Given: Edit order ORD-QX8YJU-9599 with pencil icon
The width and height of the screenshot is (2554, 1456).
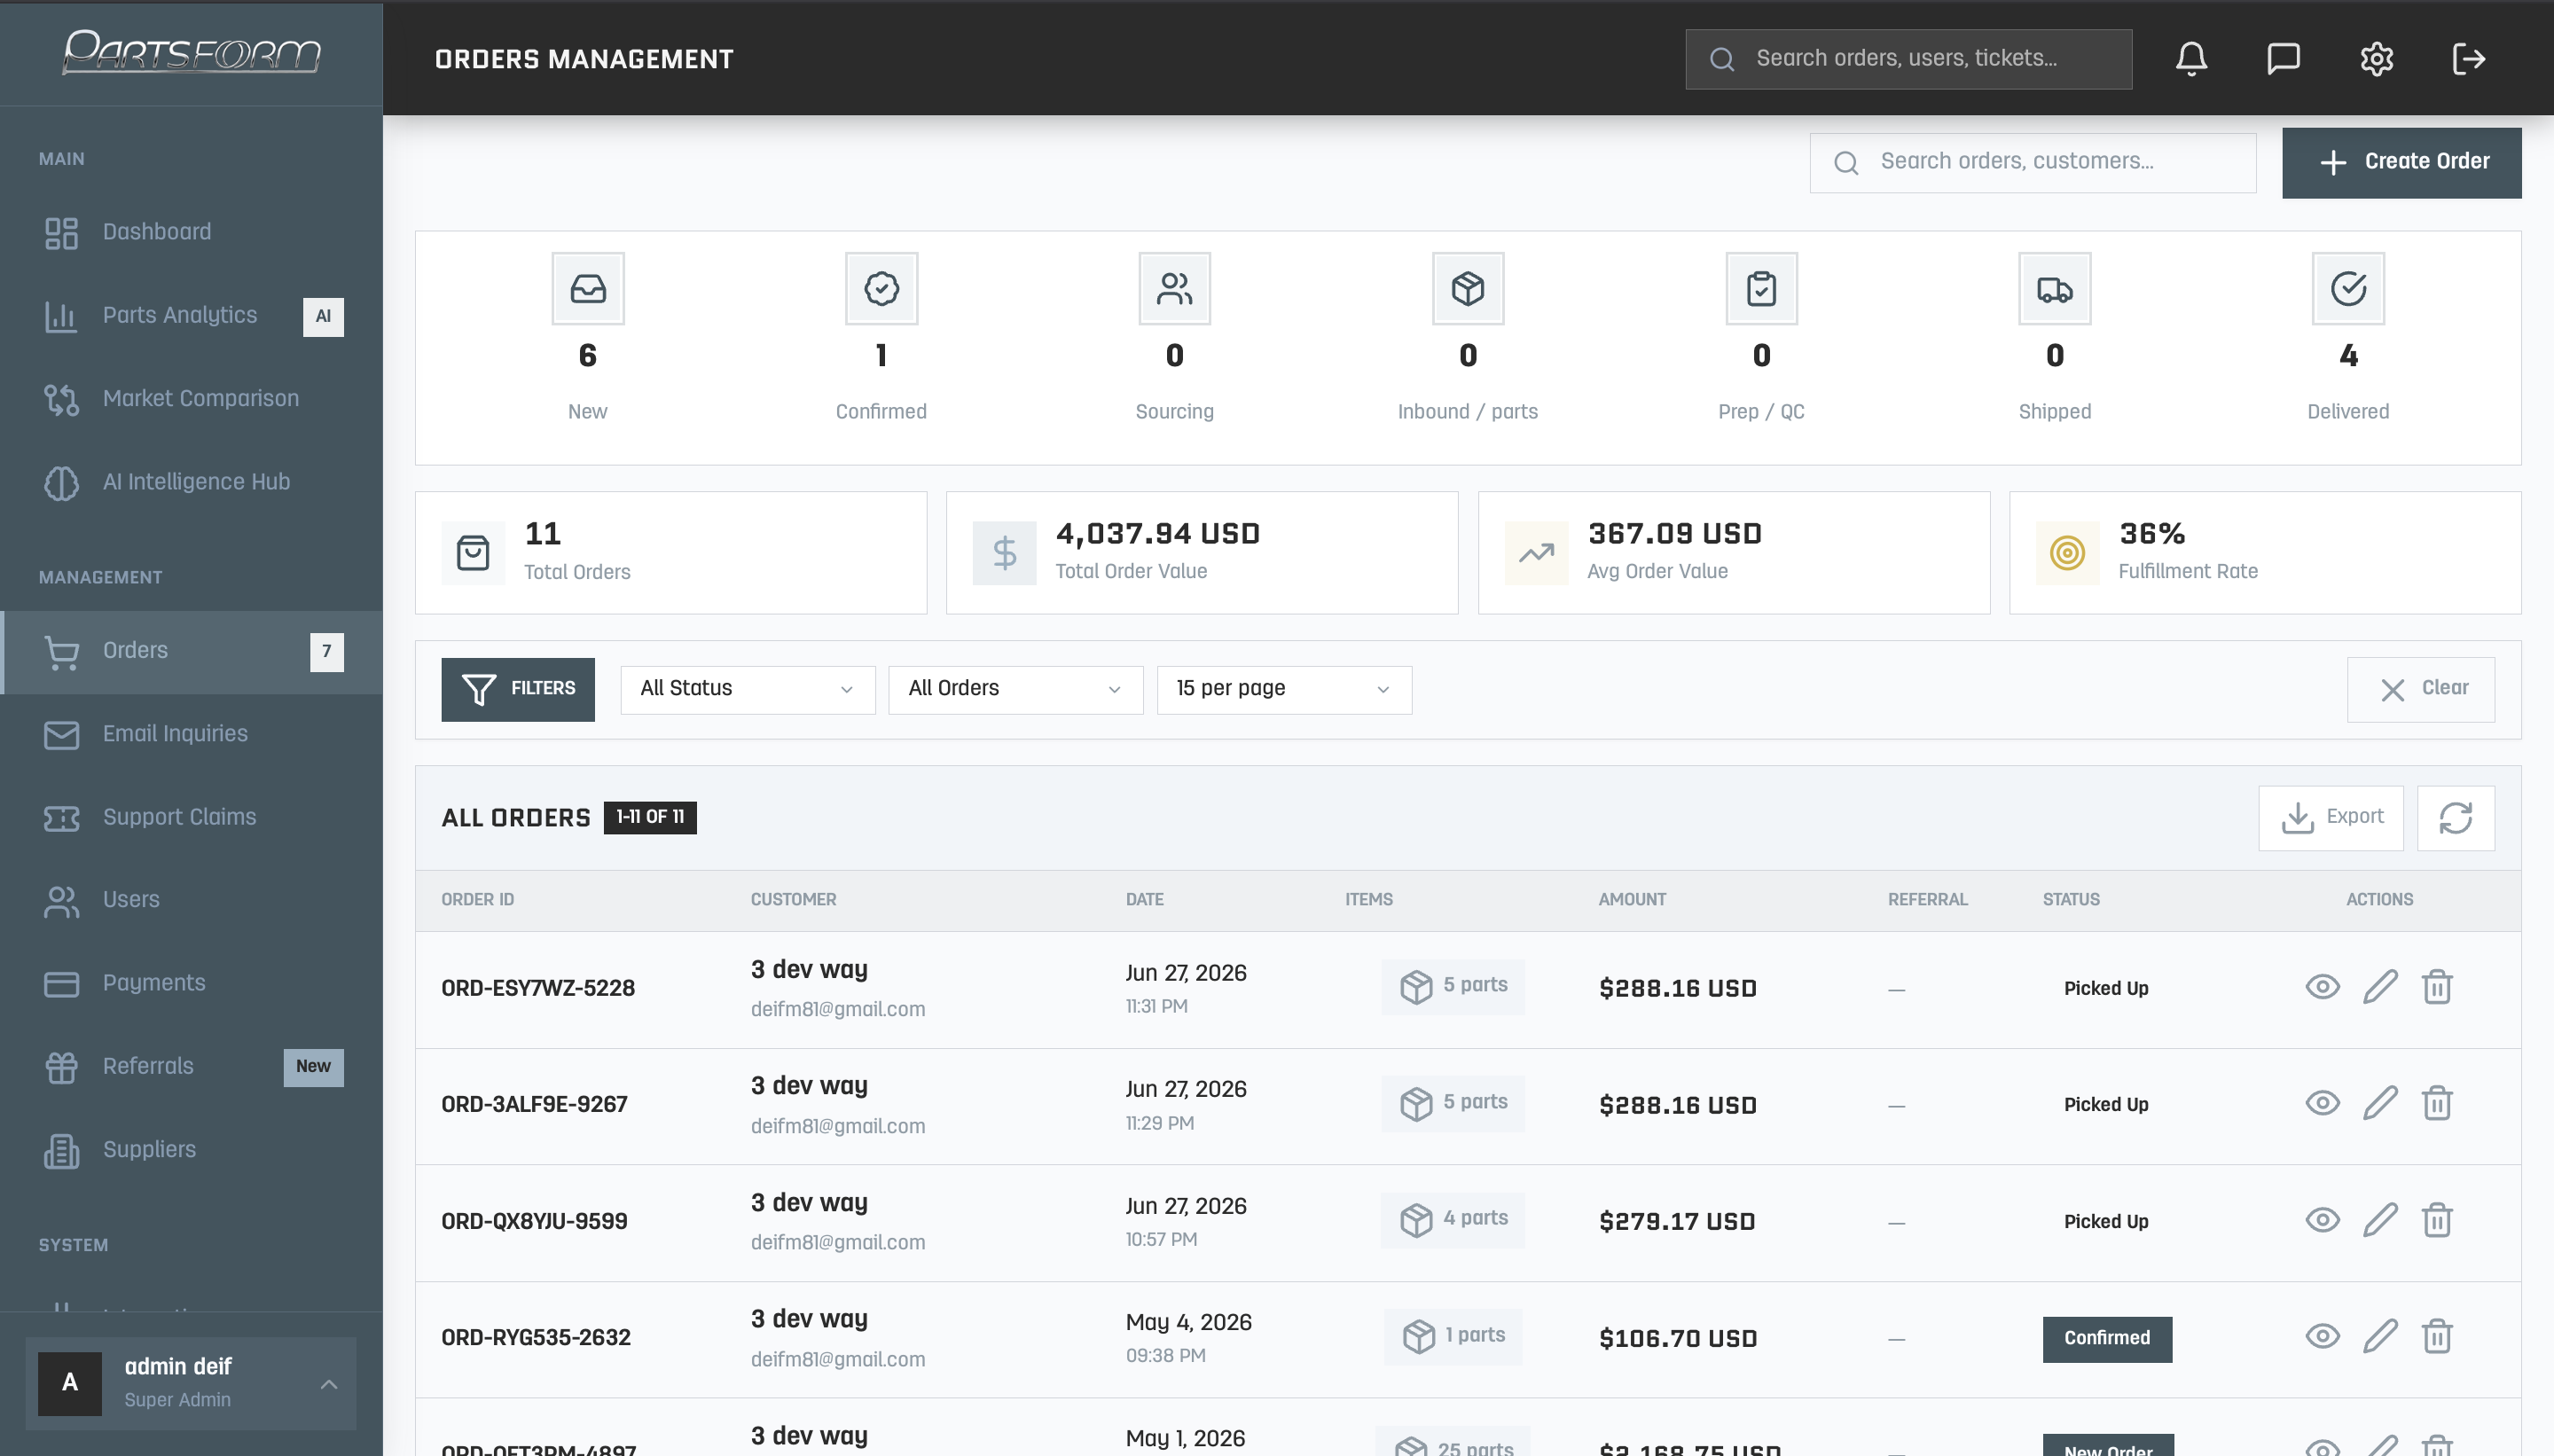Looking at the screenshot, I should point(2380,1220).
